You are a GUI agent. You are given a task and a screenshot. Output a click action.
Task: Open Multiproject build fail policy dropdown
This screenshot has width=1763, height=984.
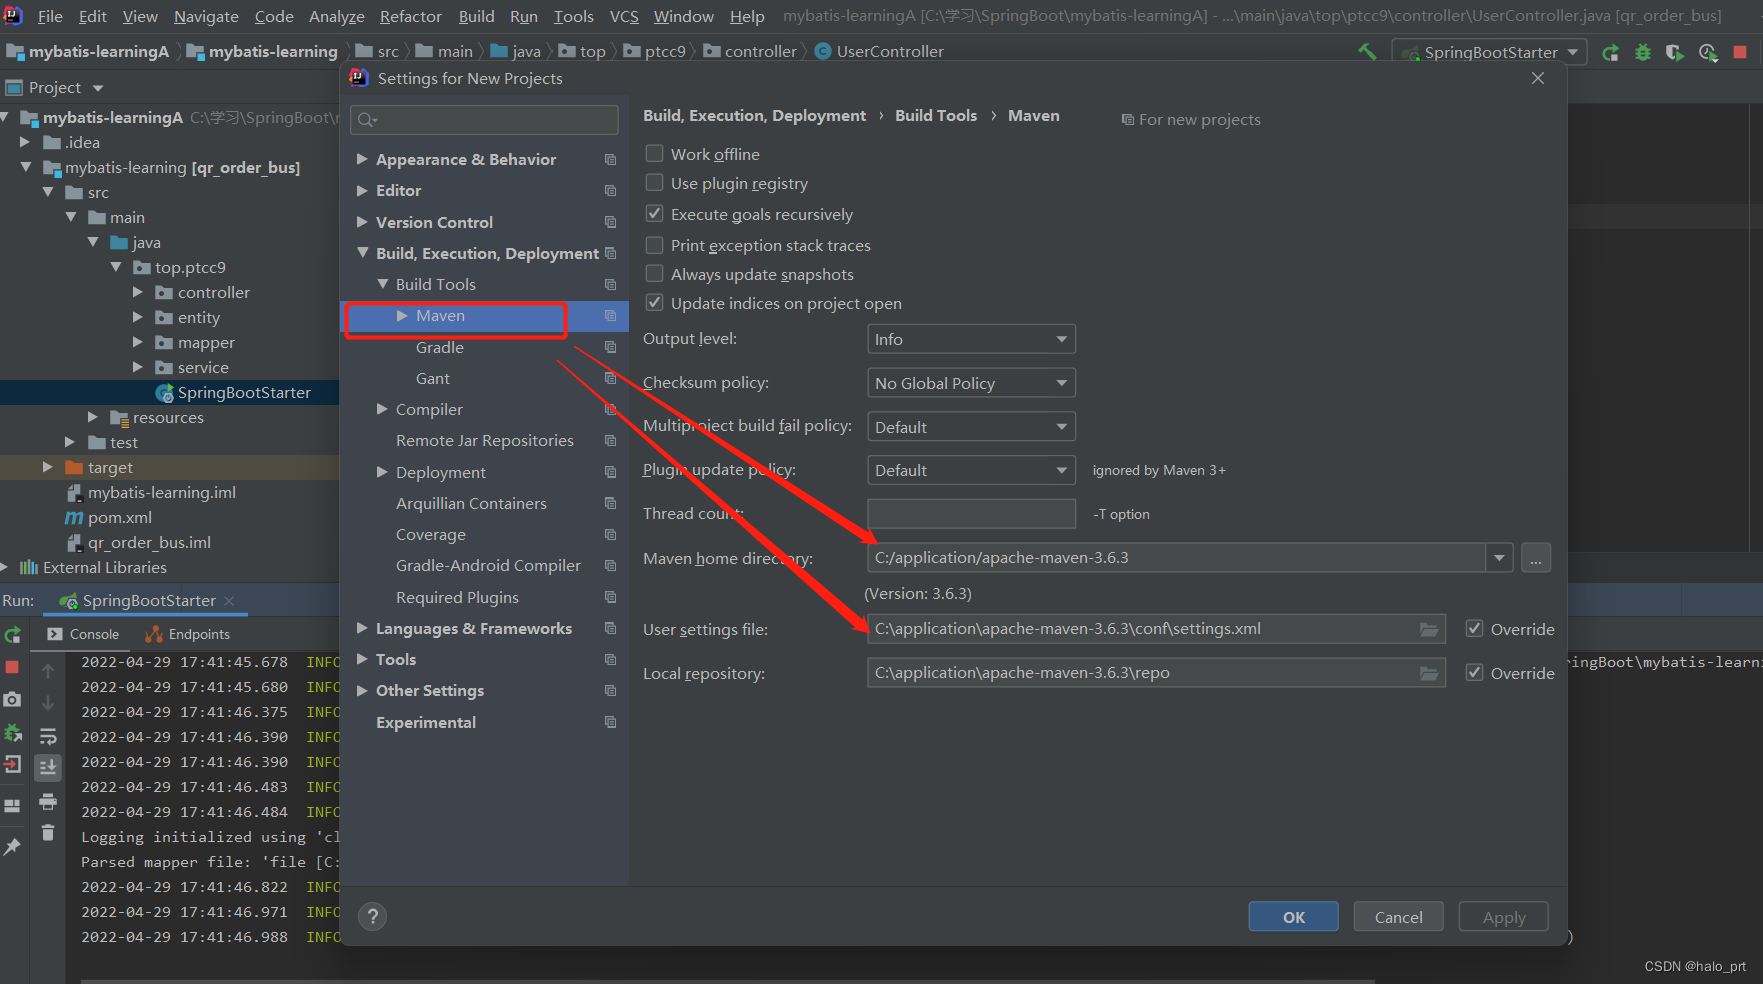971,427
